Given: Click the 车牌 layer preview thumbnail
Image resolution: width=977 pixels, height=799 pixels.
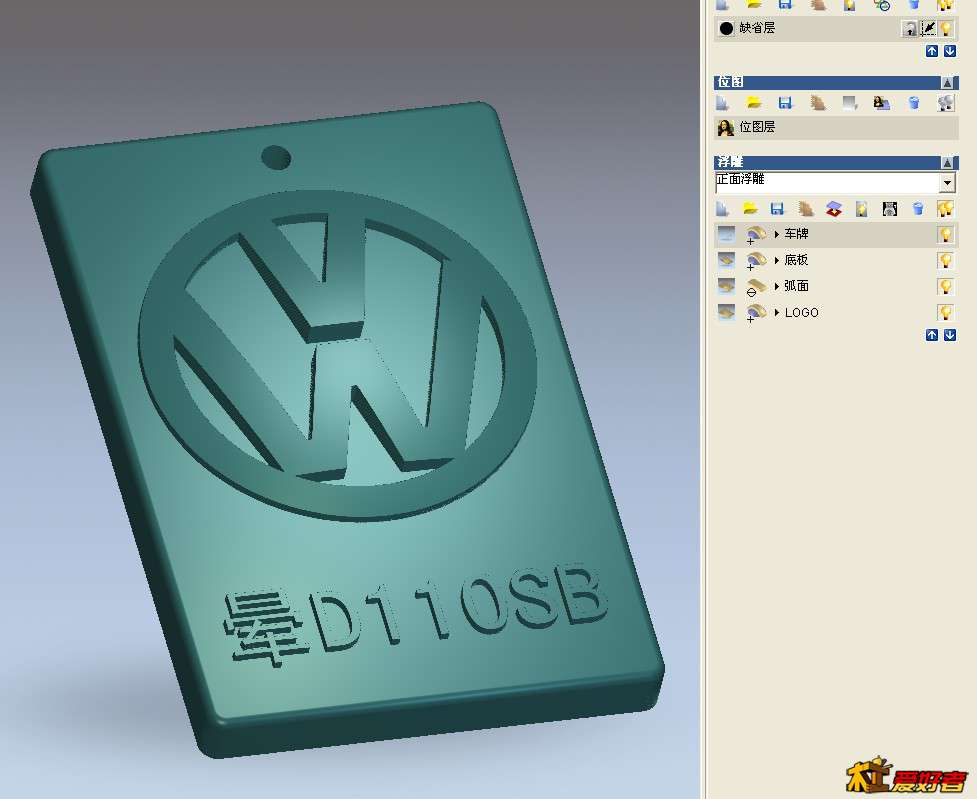Looking at the screenshot, I should coord(726,234).
